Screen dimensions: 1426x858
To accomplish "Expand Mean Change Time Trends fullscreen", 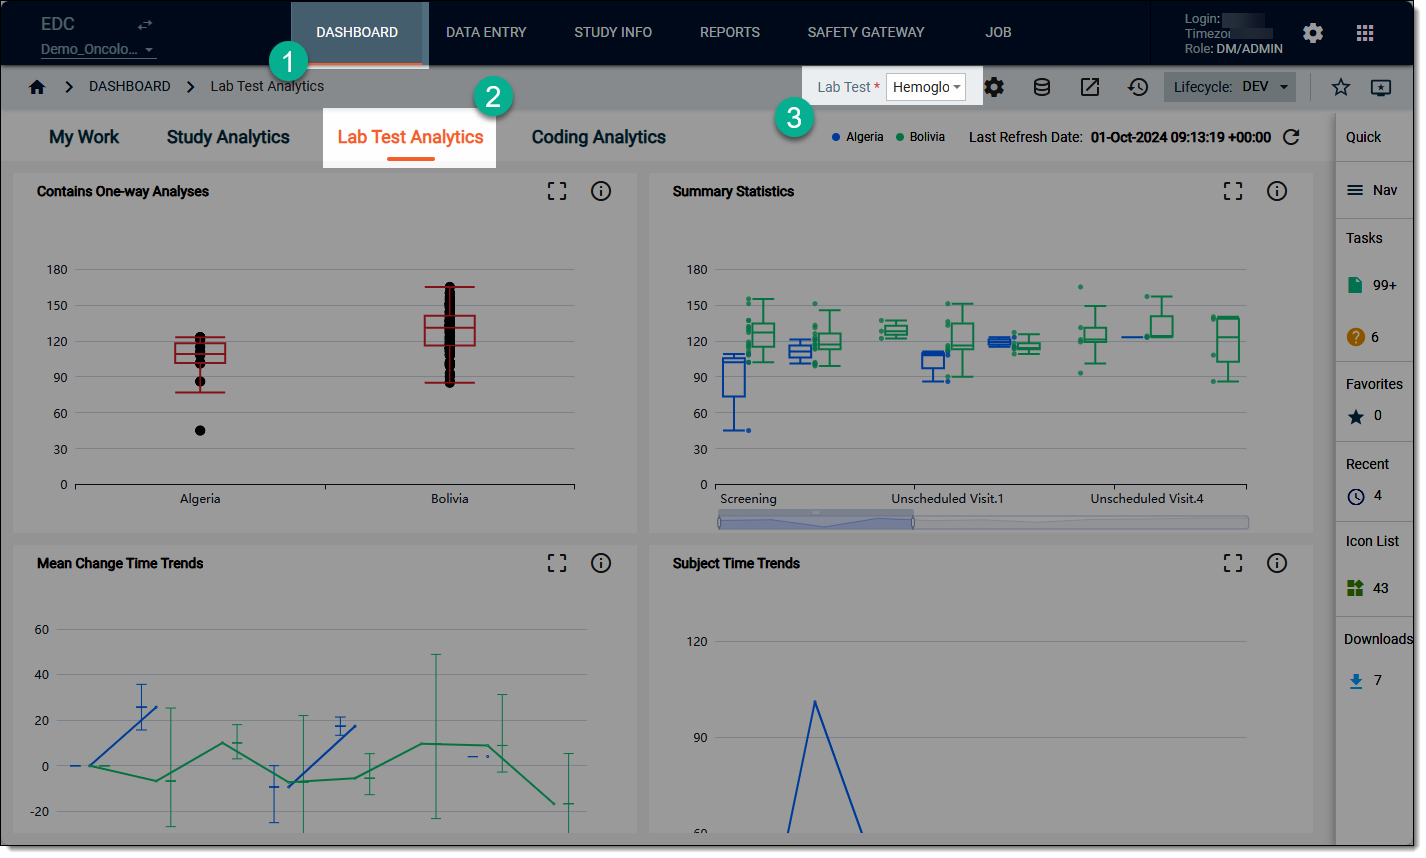I will (x=557, y=563).
